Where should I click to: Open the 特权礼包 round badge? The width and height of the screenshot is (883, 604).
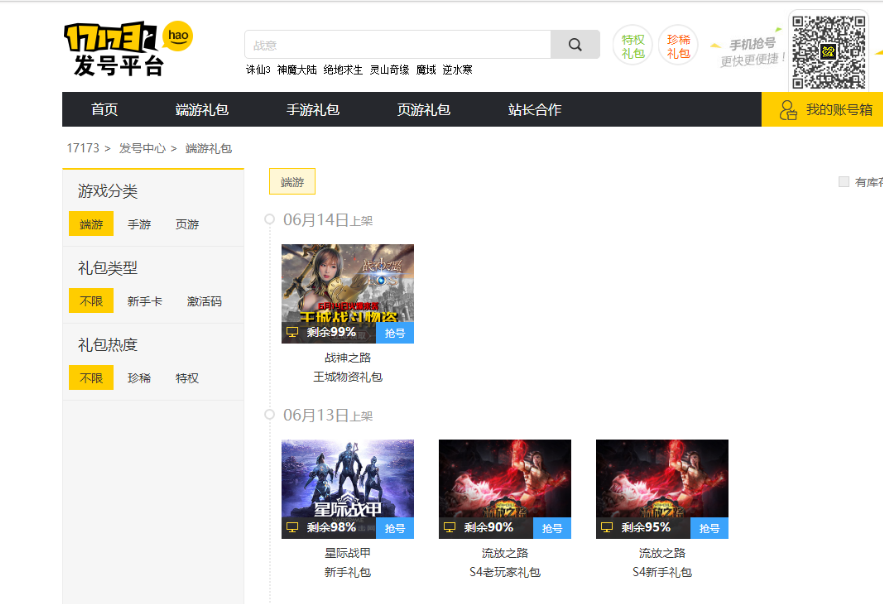click(x=632, y=46)
